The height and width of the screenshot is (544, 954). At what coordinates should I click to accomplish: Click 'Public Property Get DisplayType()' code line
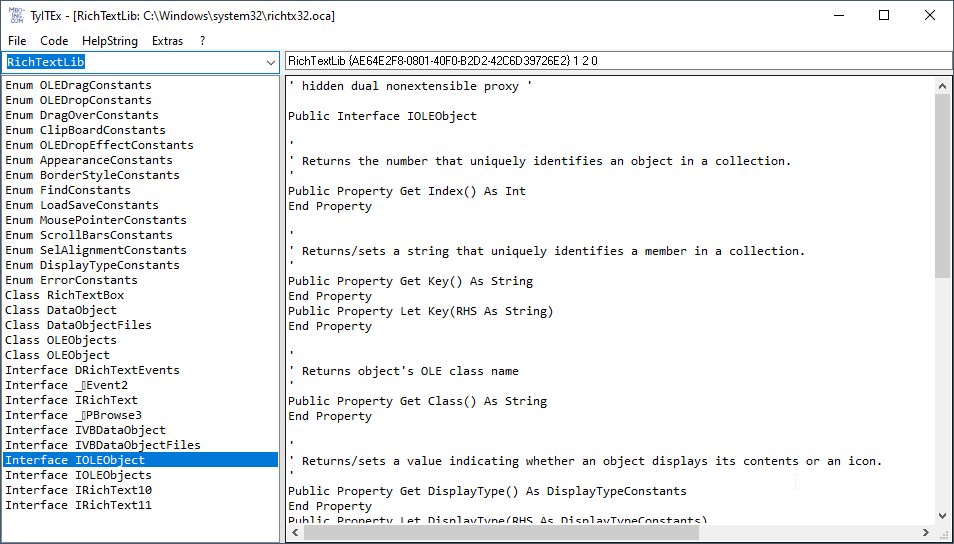point(487,491)
